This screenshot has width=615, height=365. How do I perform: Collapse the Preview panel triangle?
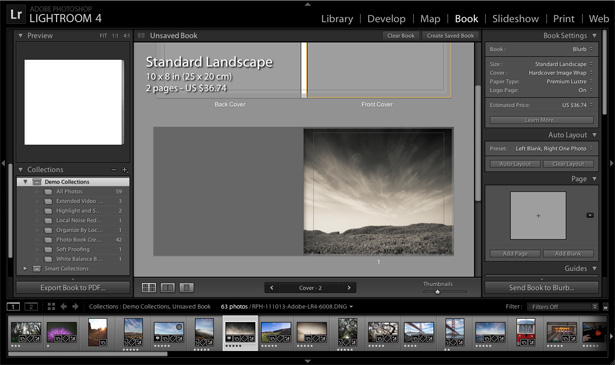[20, 36]
